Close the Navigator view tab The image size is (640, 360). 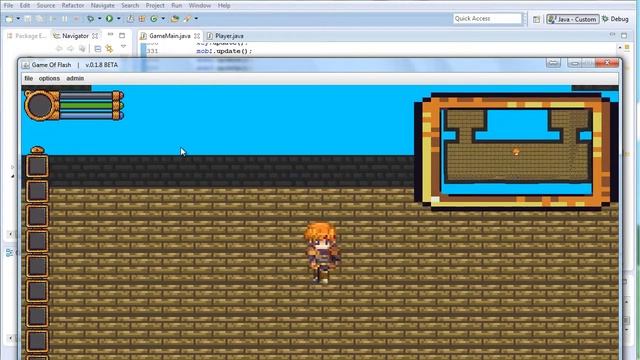tap(95, 36)
